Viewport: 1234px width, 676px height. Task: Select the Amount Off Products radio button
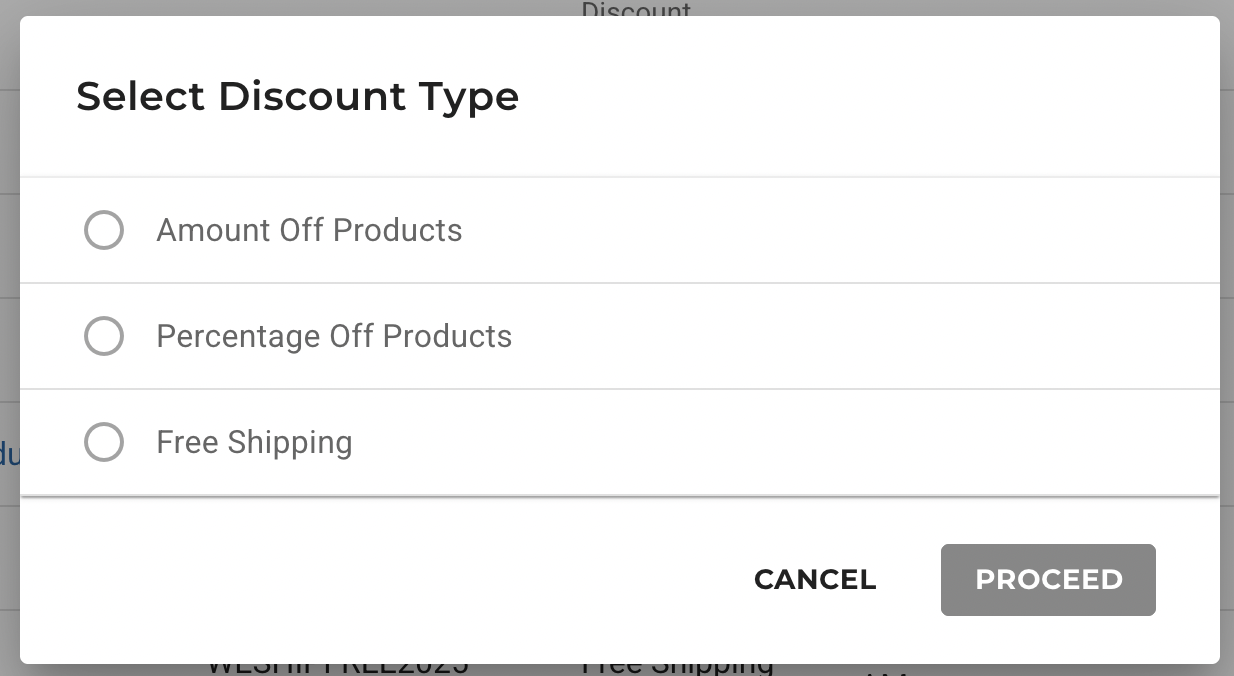[104, 231]
